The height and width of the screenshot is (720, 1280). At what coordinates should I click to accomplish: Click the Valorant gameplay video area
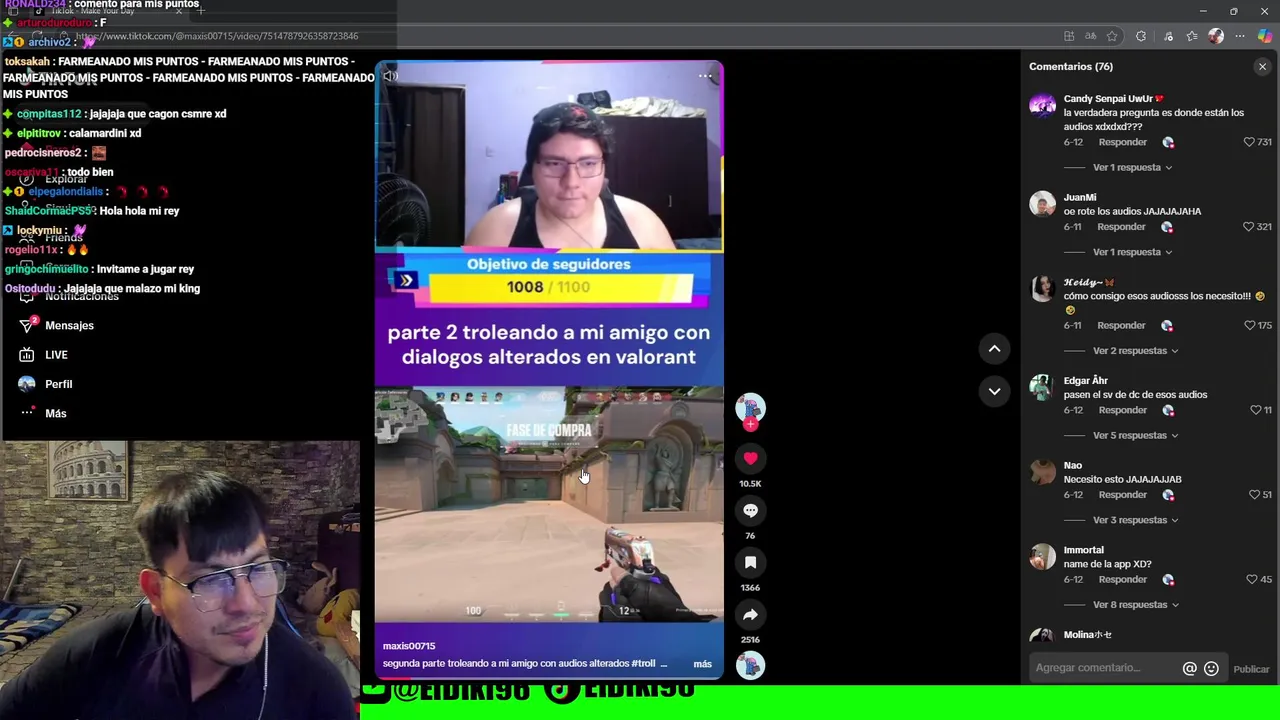[x=549, y=504]
